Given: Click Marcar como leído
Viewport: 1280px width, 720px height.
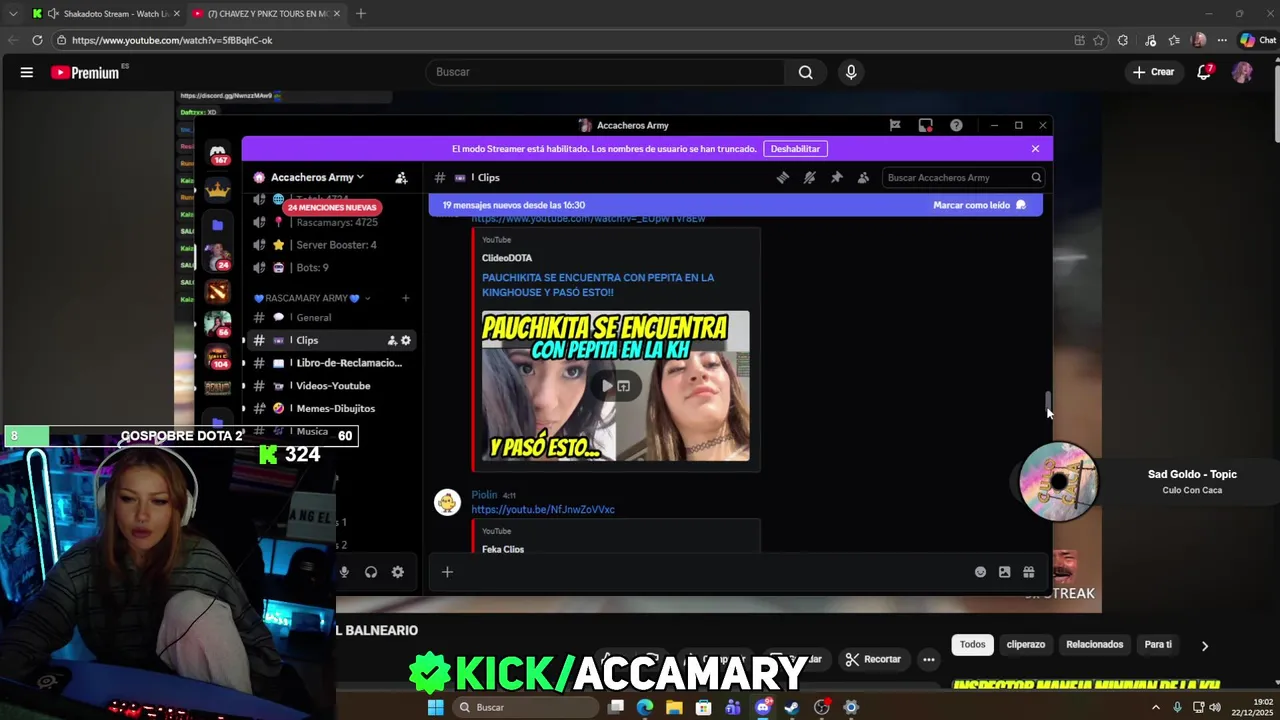Looking at the screenshot, I should (979, 205).
